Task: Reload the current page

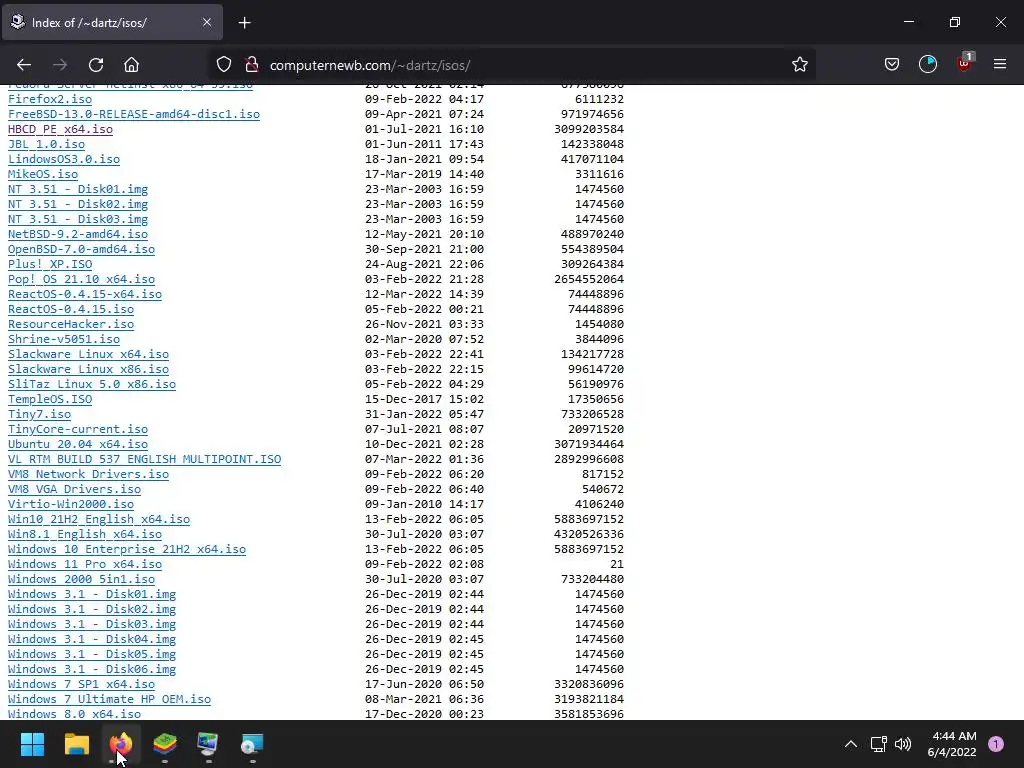Action: [96, 65]
